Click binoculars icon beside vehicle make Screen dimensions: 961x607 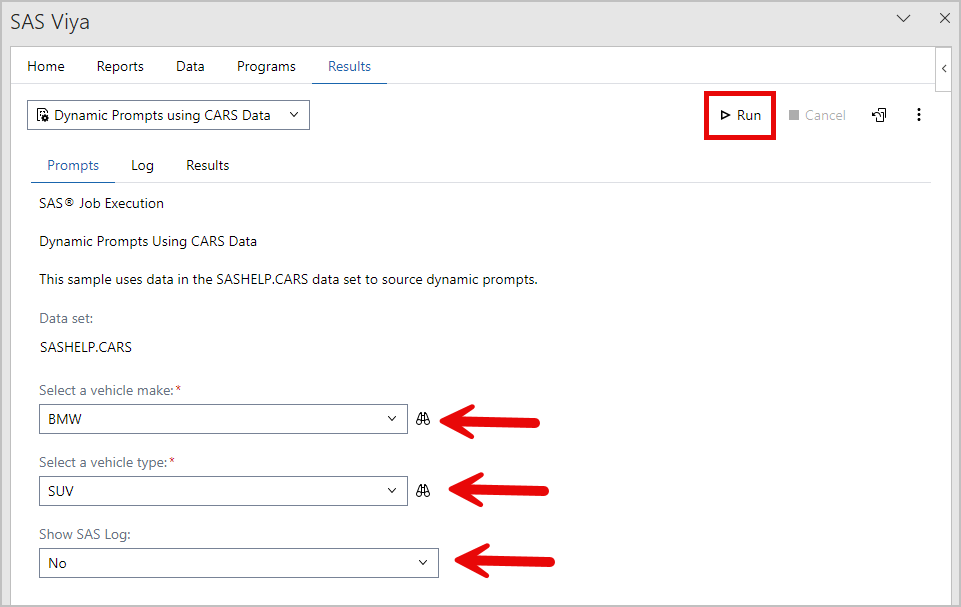coord(423,419)
